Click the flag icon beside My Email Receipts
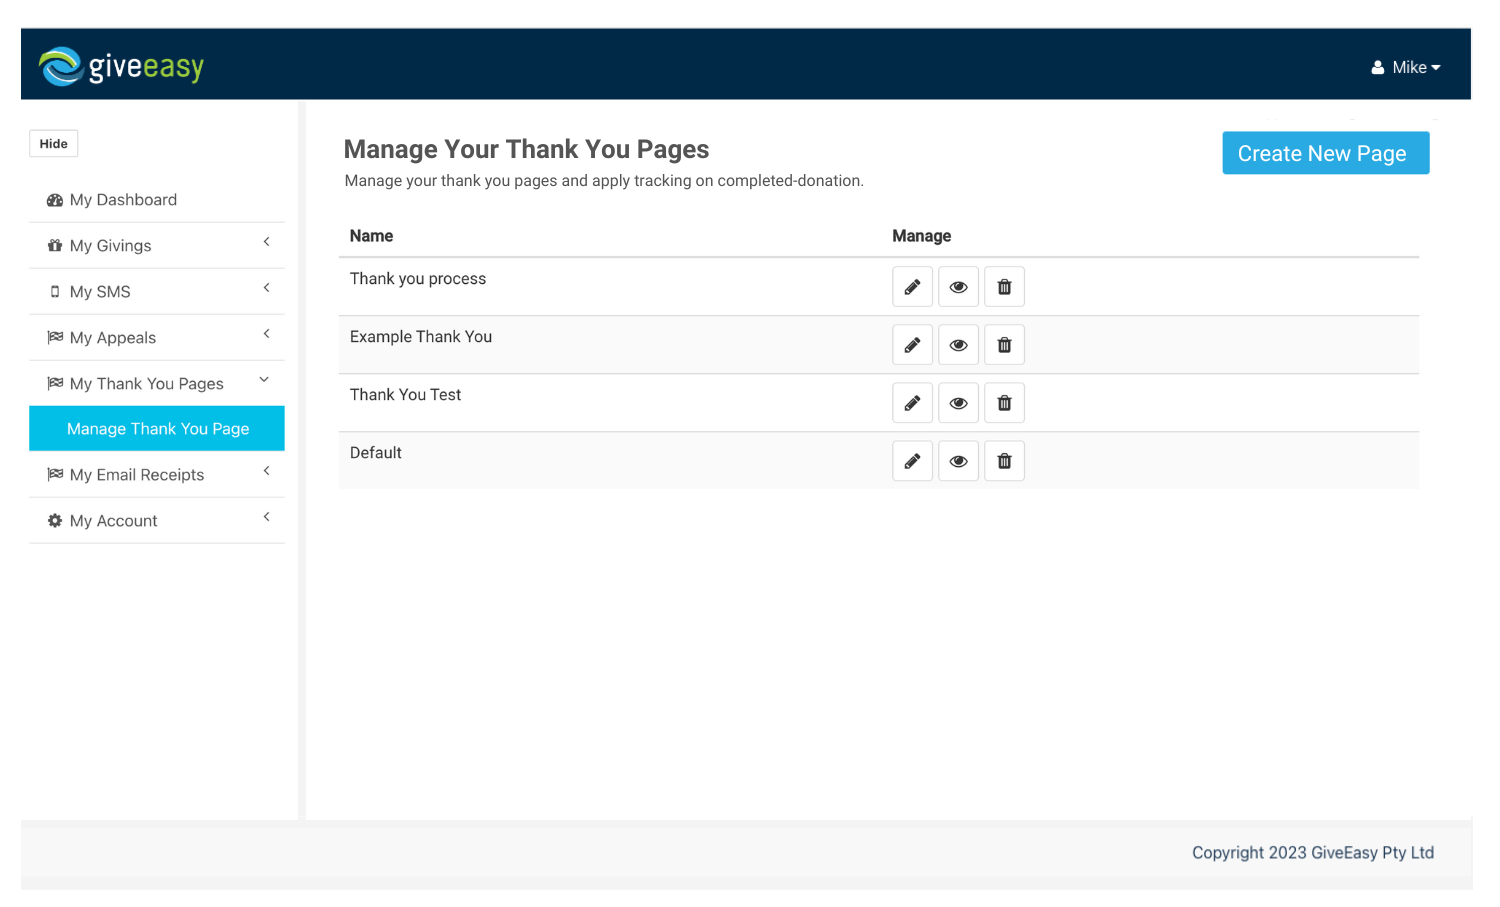Viewport: 1500px width, 907px height. [55, 475]
